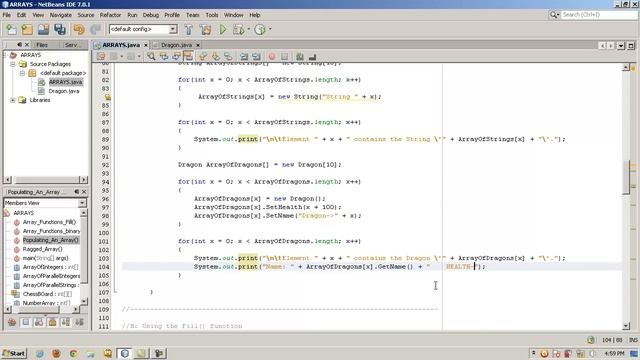Open the Refactor menu

point(110,15)
